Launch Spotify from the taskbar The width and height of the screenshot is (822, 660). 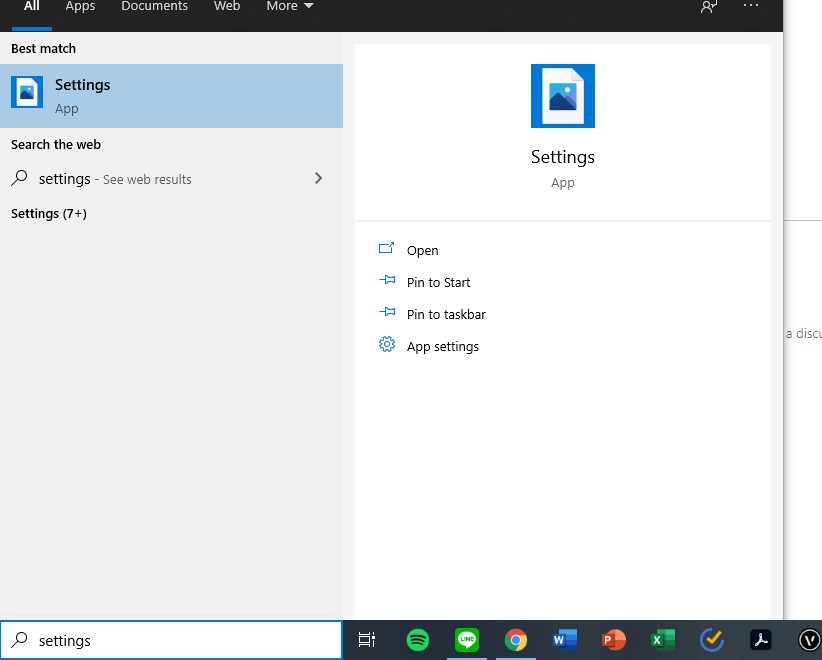[x=417, y=640]
